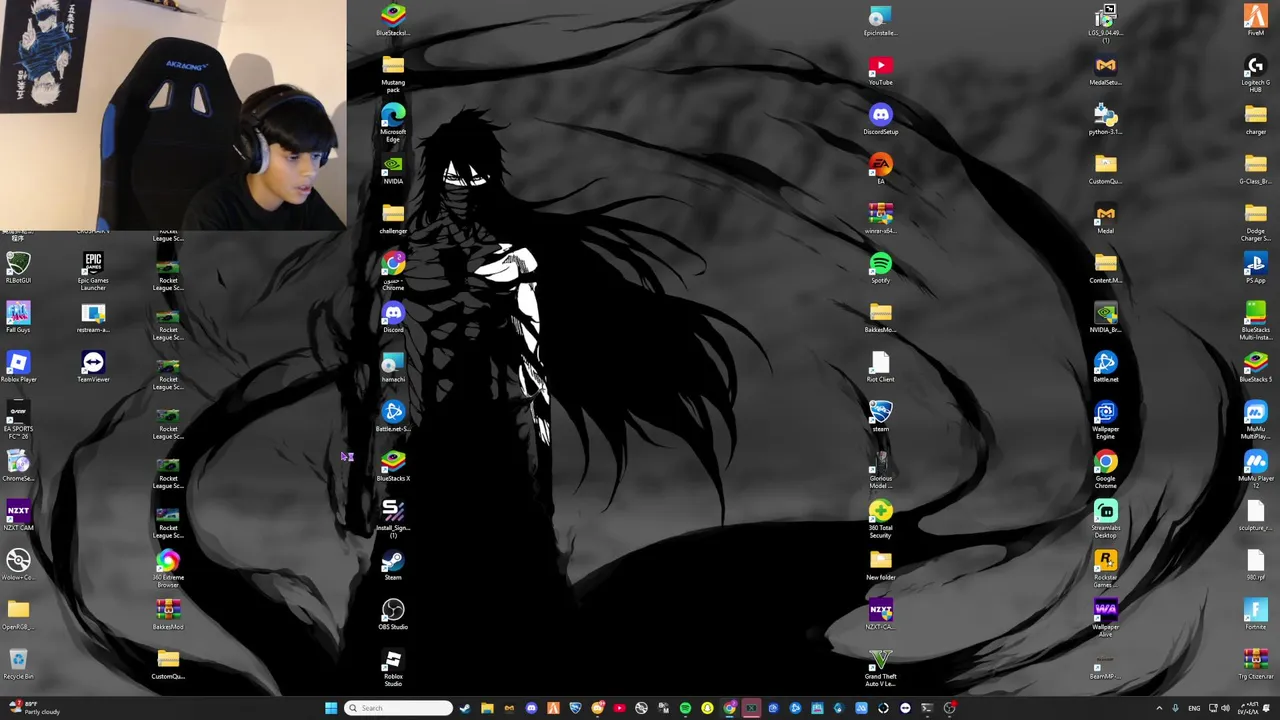Launch the EA SPORTS FC 26 shortcut
Screen dimensions: 1280x720
tap(18, 420)
